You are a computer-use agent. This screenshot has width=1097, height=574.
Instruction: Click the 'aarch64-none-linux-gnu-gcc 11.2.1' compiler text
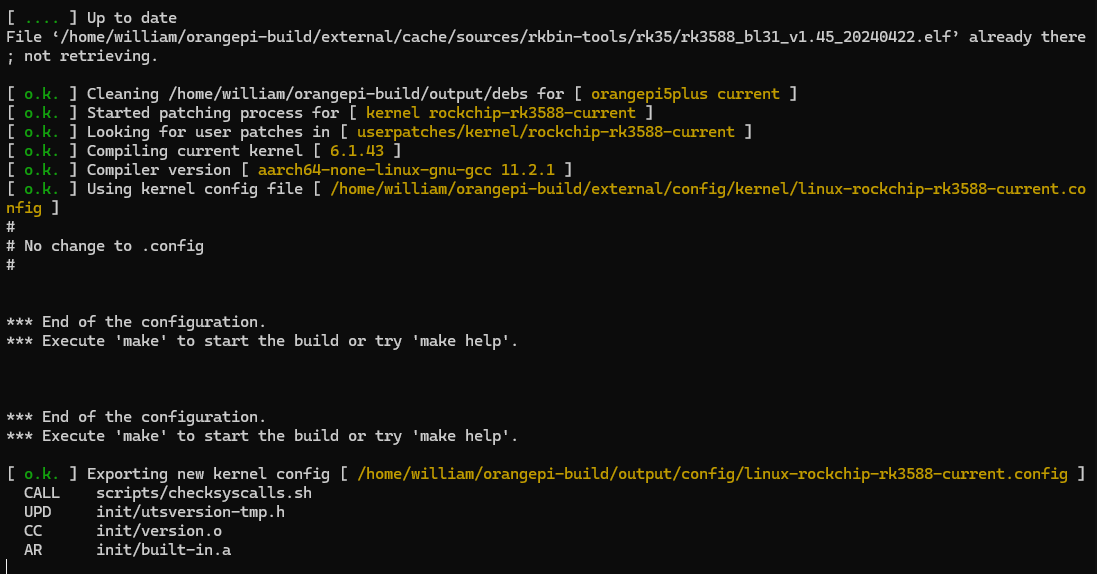(406, 169)
